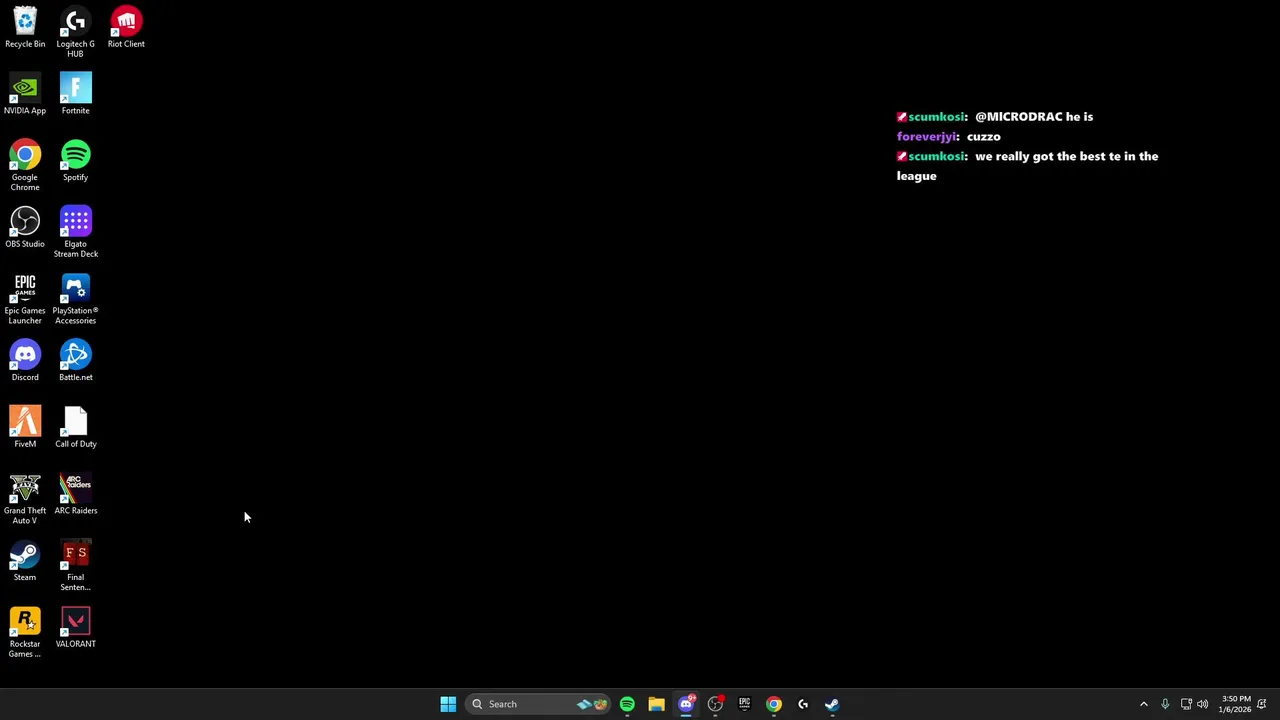Select the VALORANT desktop shortcut
The height and width of the screenshot is (720, 1280).
point(75,628)
